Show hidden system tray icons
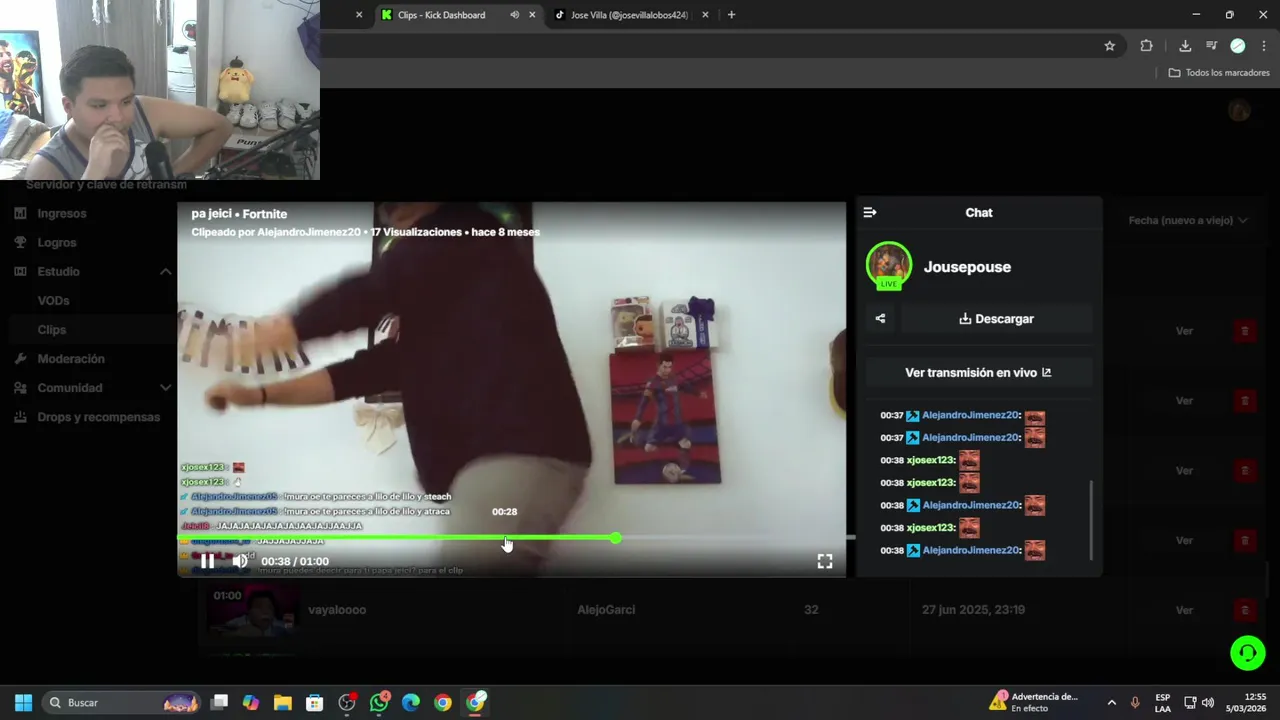1280x720 pixels. (x=1111, y=702)
